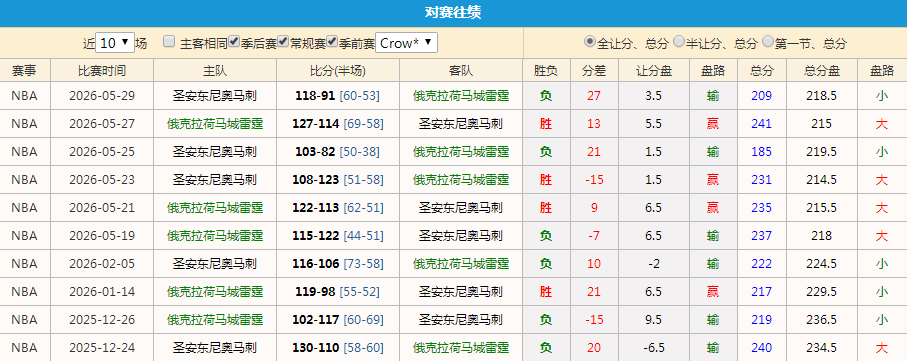Click the 对赛往绩 title bar
907x361 pixels.
click(x=454, y=13)
